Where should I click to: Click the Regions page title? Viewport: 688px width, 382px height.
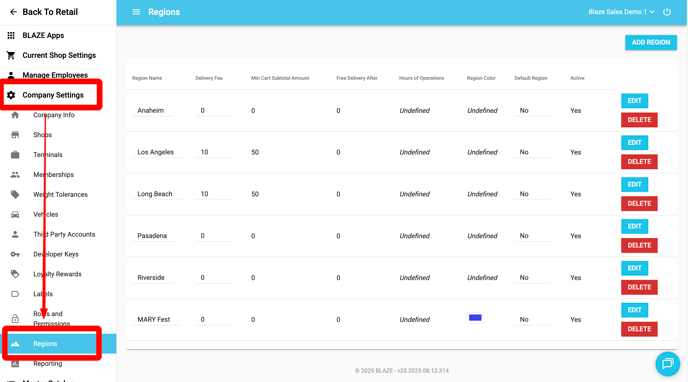[x=164, y=12]
